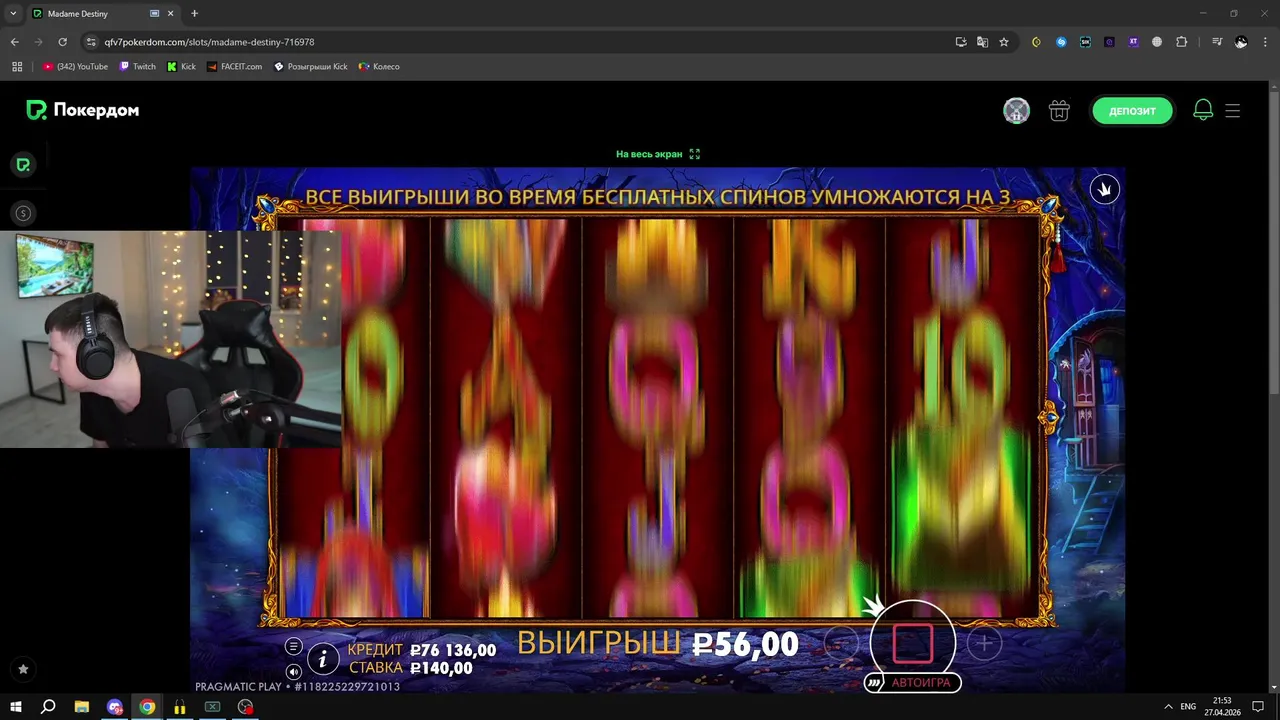
Task: Open Windows taskbar search
Action: [x=48, y=707]
